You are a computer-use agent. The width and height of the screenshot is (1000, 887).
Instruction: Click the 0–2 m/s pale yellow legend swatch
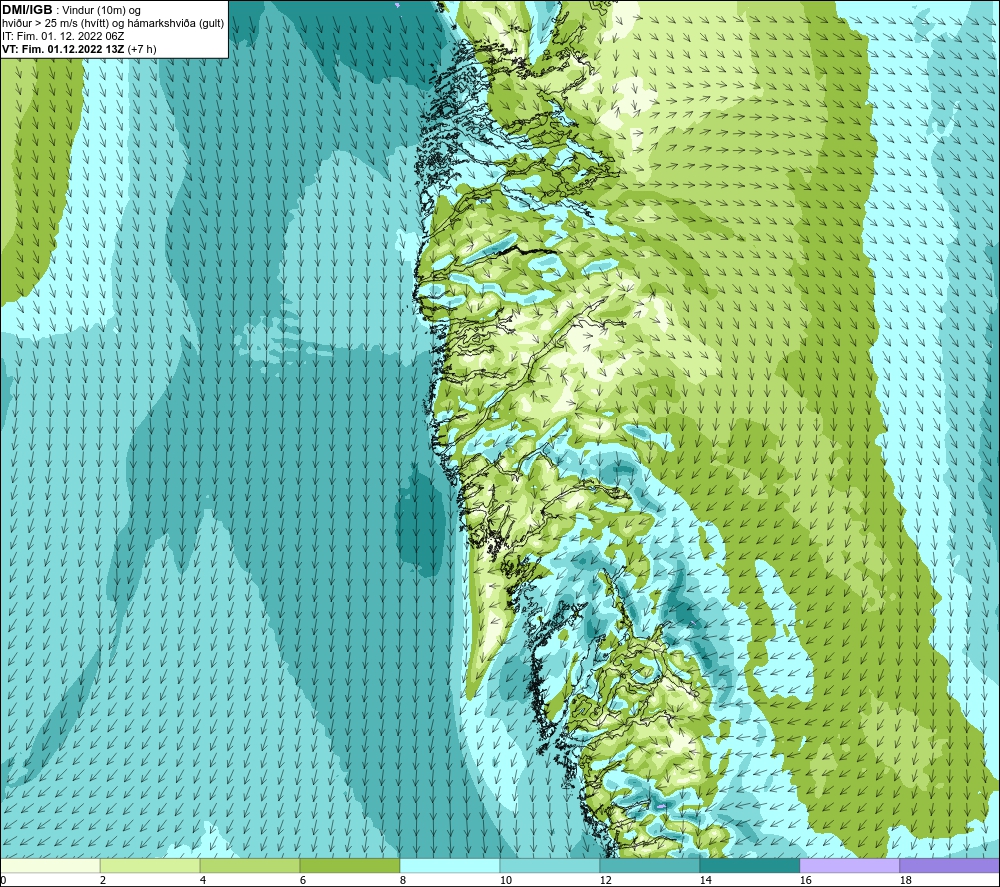pos(50,865)
